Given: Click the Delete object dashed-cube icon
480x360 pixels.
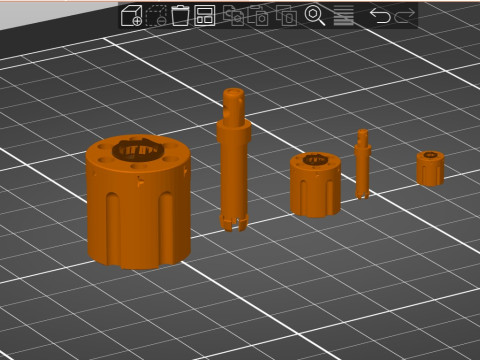Looking at the screenshot, I should [x=156, y=15].
